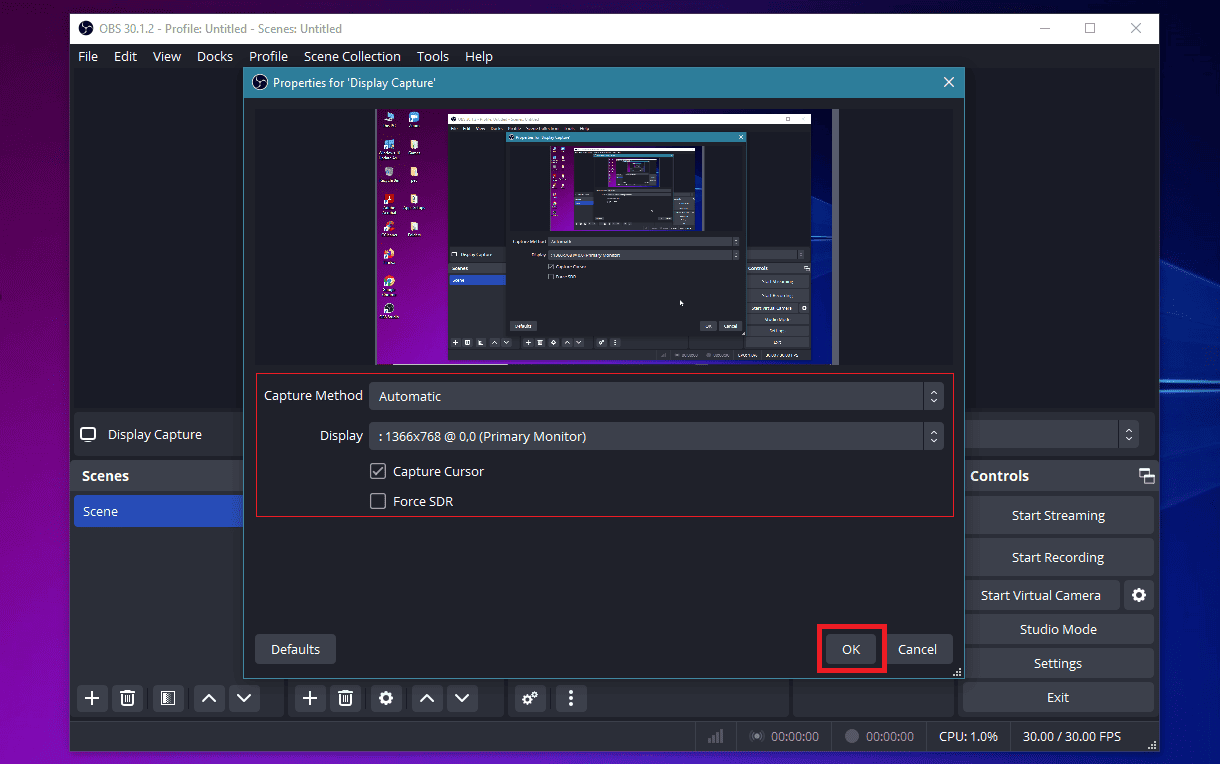1220x764 pixels.
Task: Open source properties gear next to source trash icon
Action: 386,698
